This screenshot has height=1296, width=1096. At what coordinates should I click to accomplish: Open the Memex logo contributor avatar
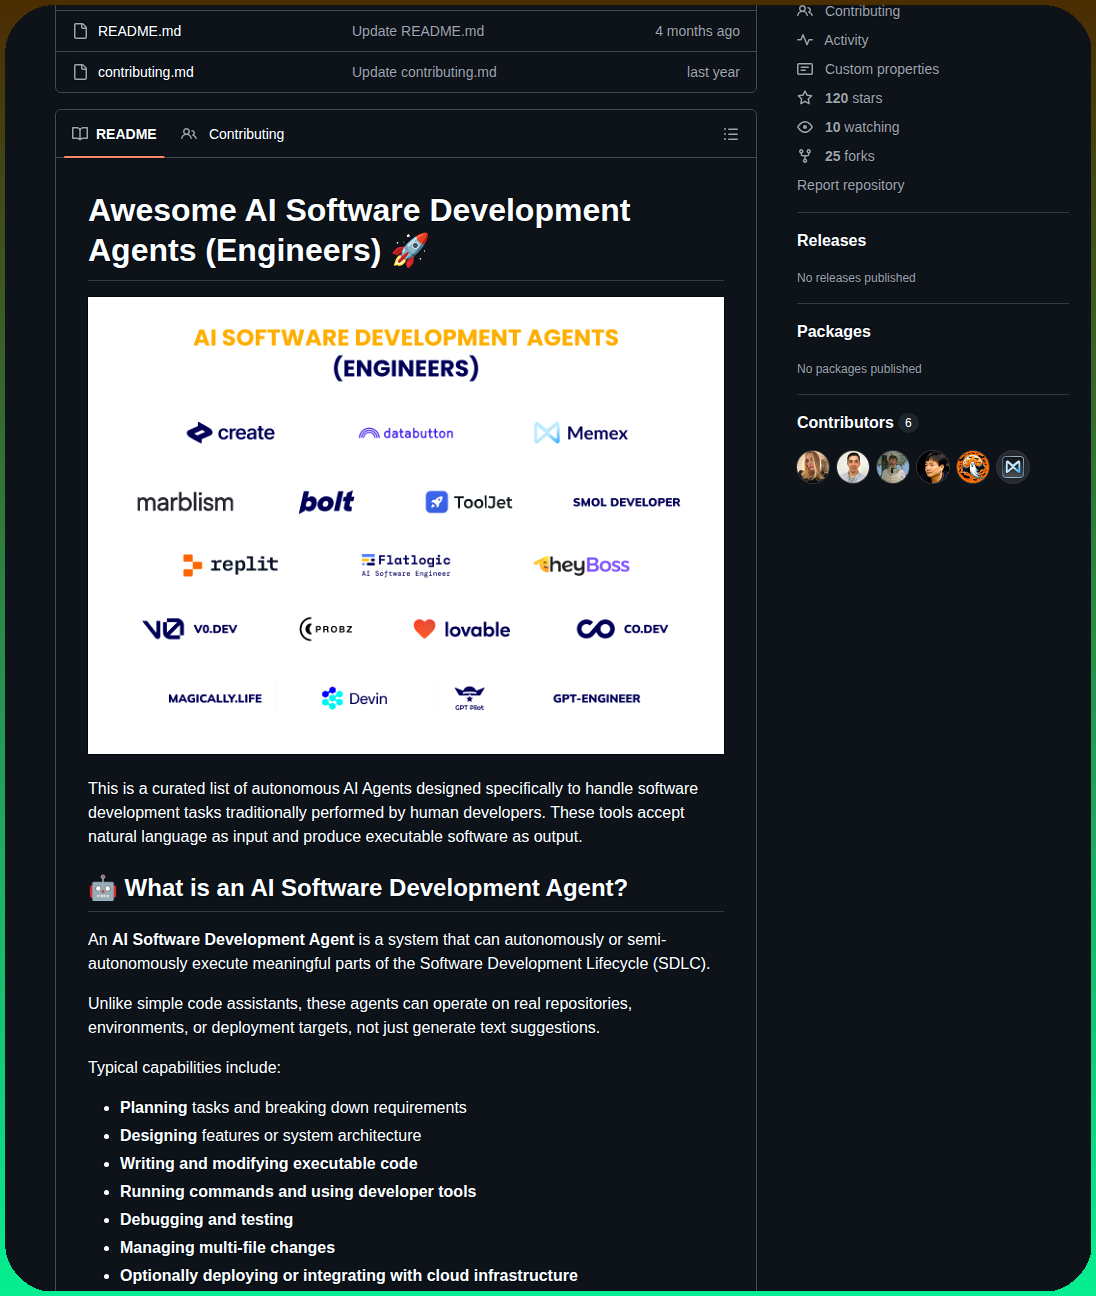coord(1013,467)
